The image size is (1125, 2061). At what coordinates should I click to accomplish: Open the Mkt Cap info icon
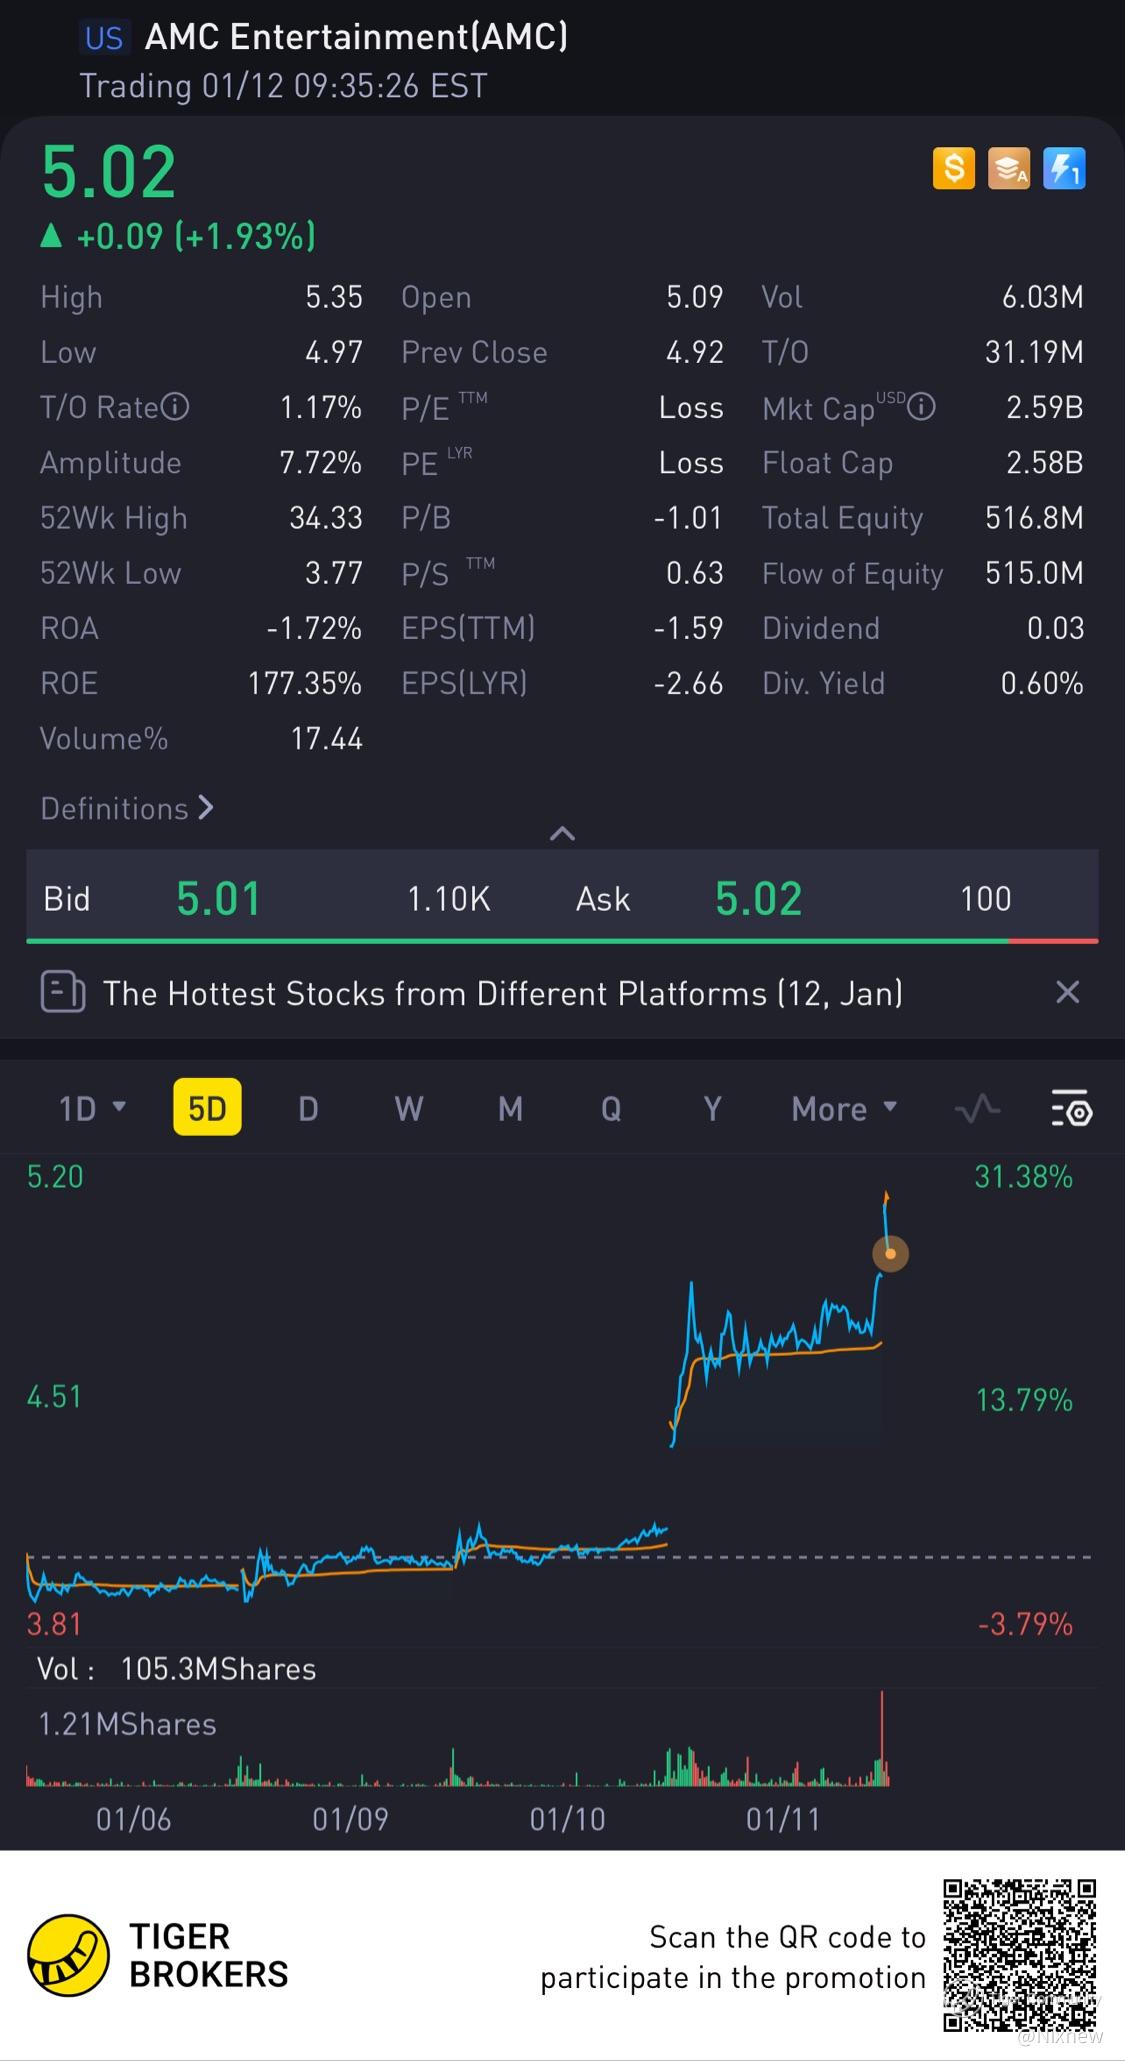click(922, 407)
